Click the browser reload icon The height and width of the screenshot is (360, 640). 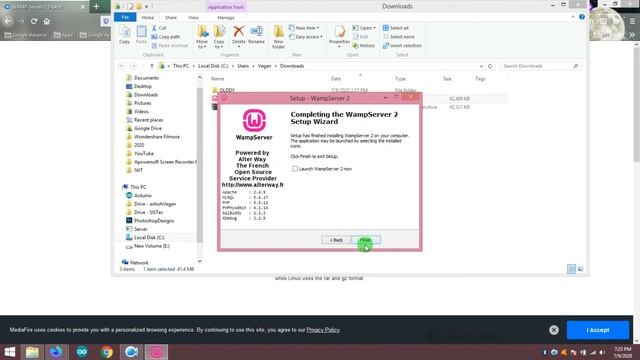point(34,21)
